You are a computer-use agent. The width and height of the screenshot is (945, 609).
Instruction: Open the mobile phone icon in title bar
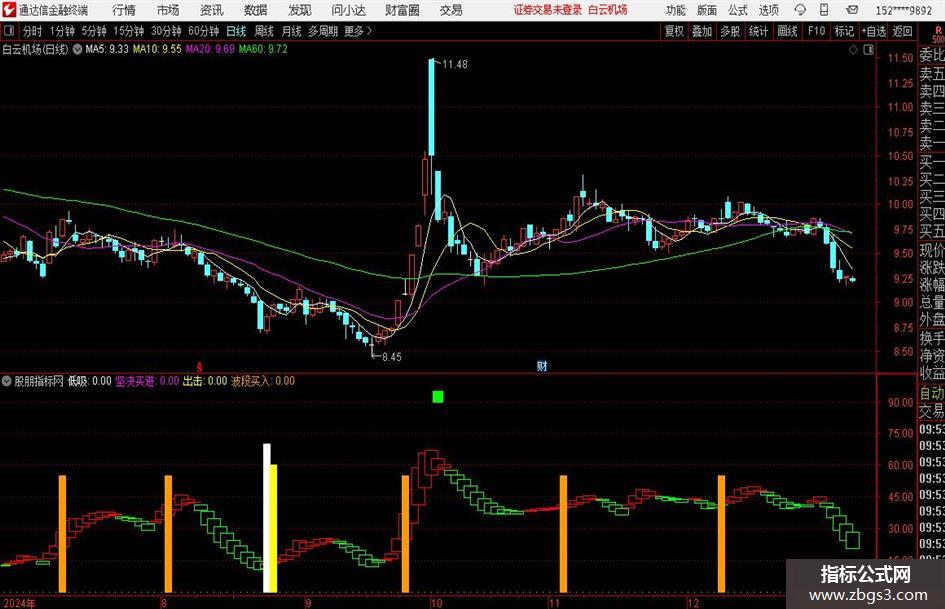pyautogui.click(x=824, y=10)
